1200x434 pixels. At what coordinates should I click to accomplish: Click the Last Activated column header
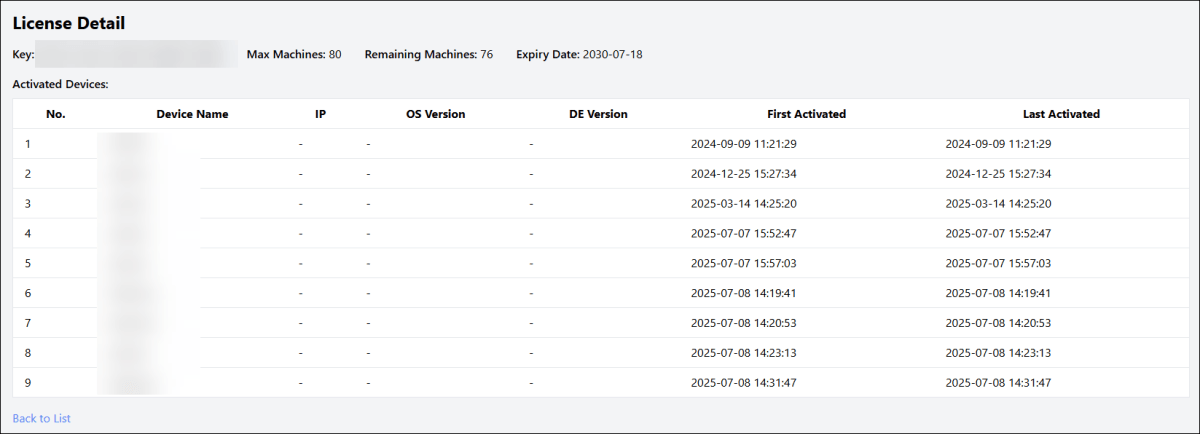pyautogui.click(x=1061, y=114)
